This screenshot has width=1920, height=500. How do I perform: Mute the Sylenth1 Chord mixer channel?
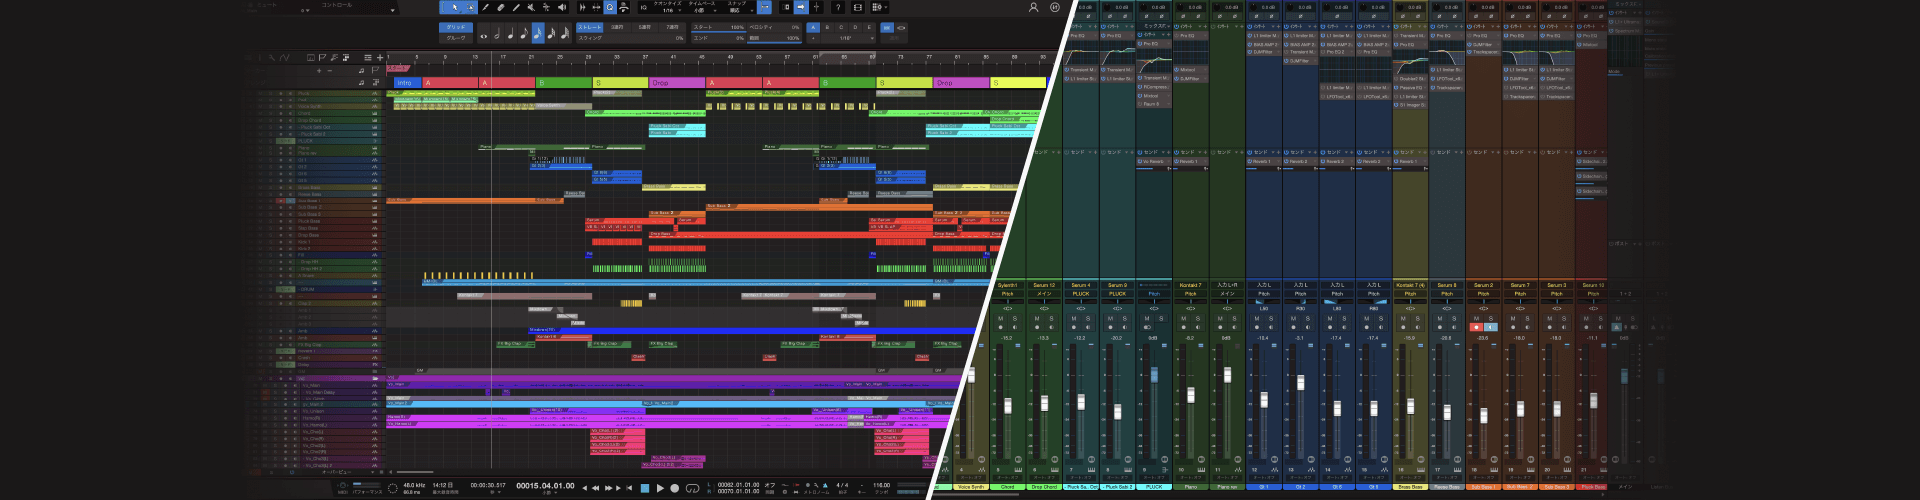1000,318
